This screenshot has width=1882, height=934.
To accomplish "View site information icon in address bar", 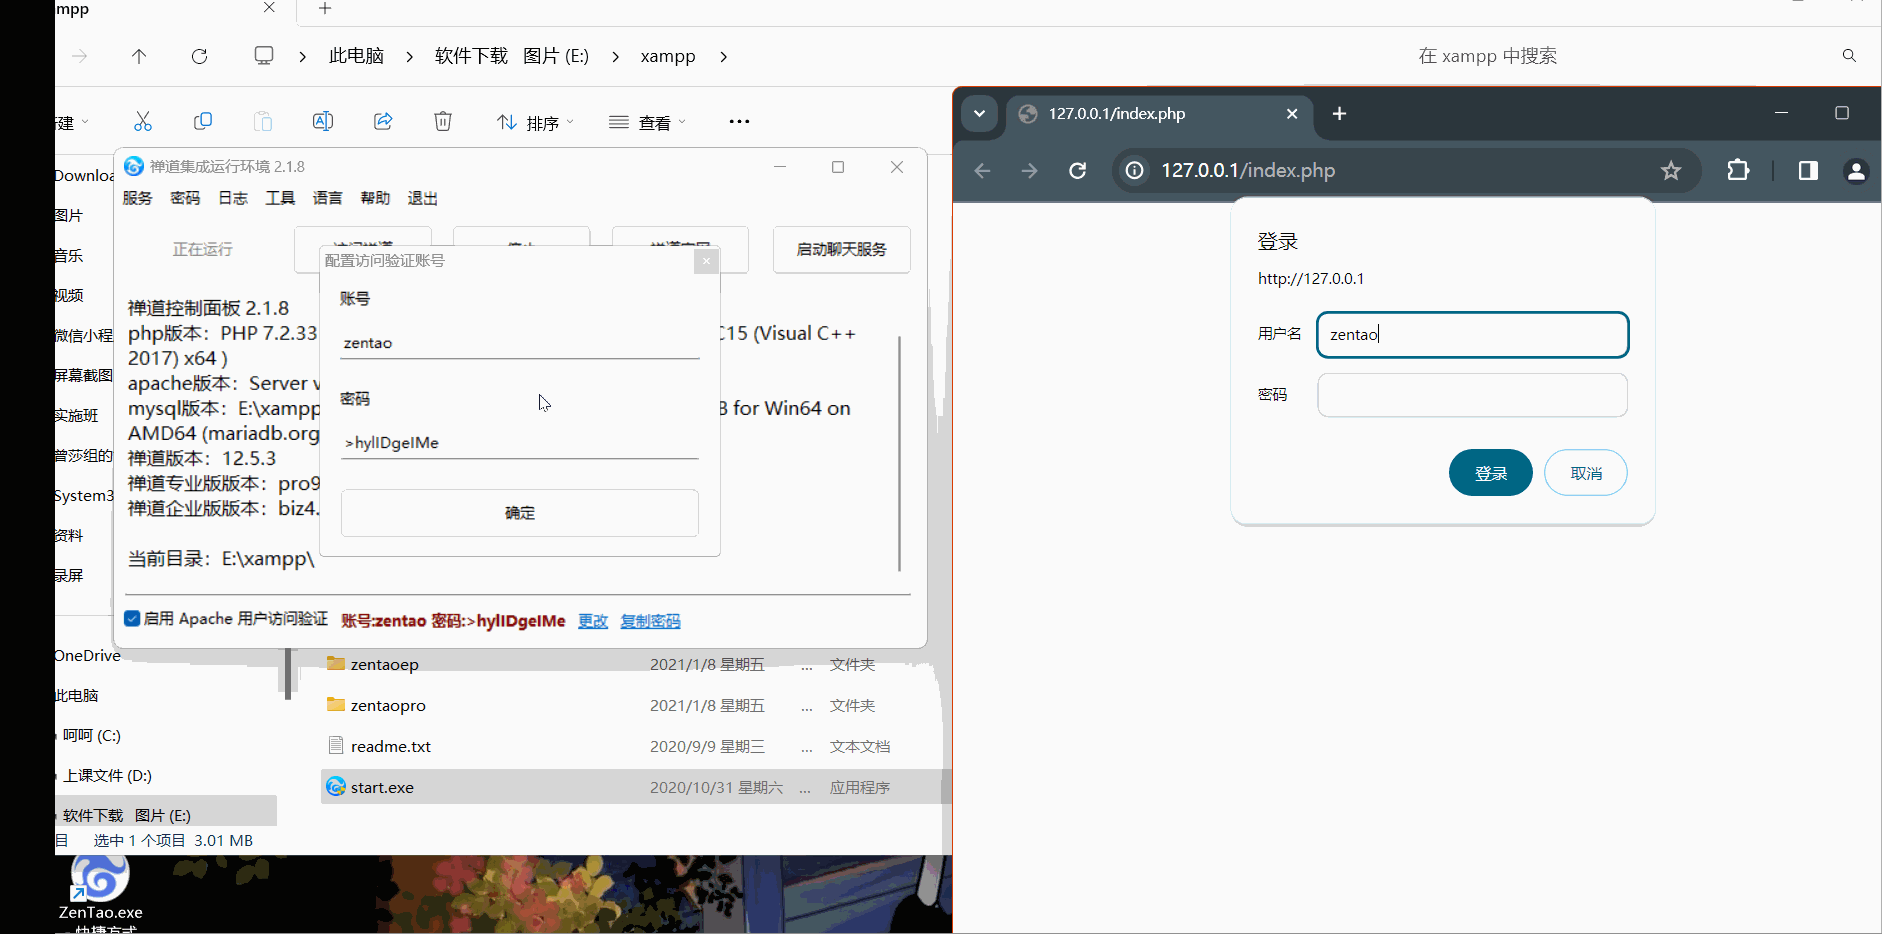I will click(x=1134, y=171).
